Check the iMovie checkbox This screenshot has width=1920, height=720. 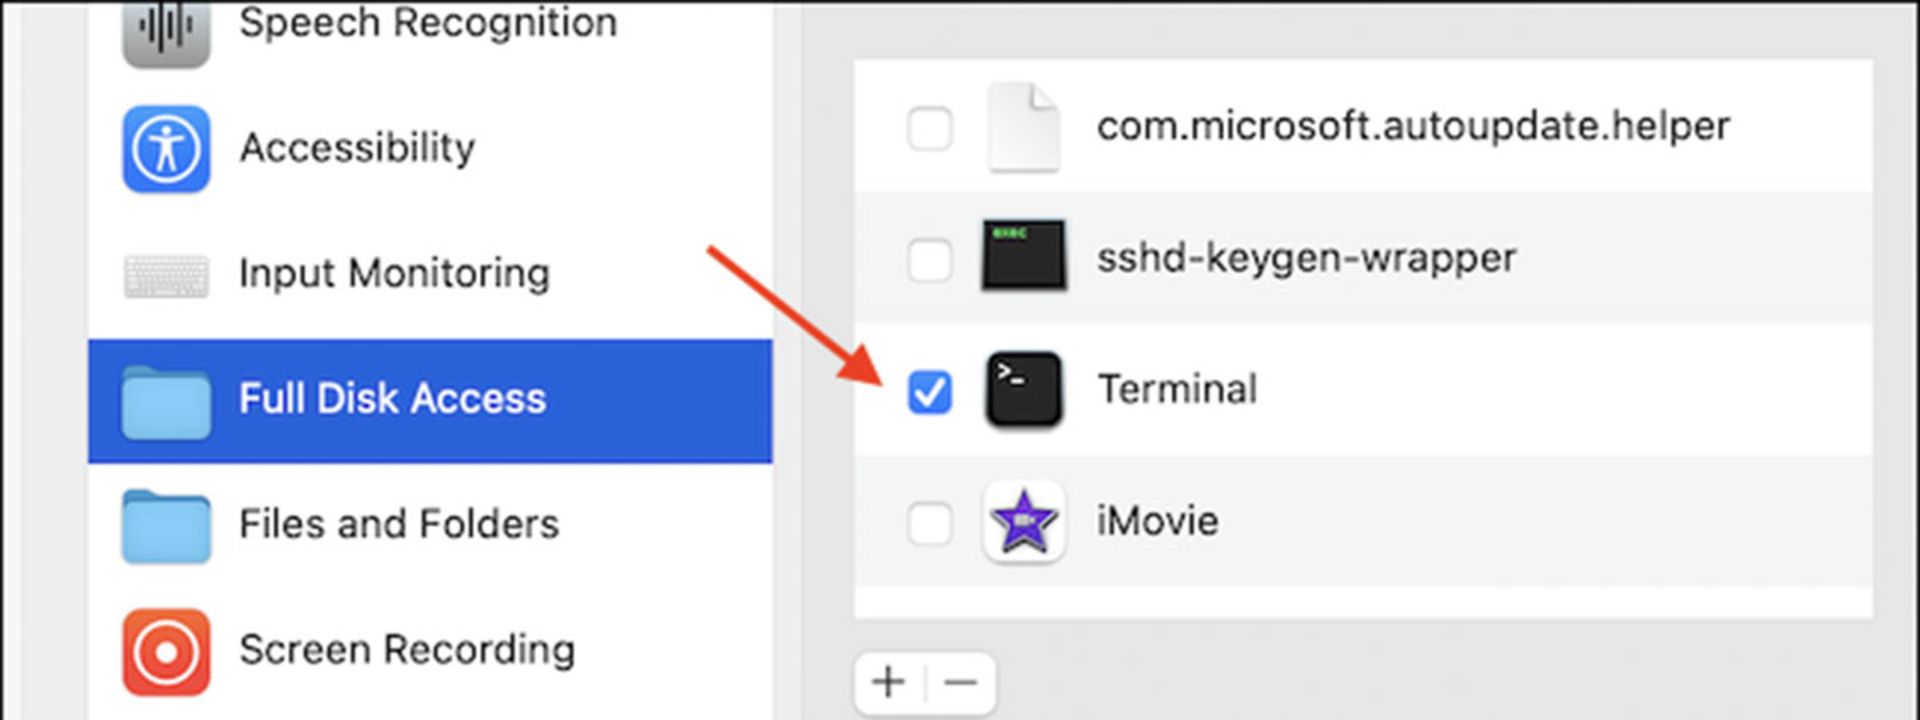coord(929,523)
